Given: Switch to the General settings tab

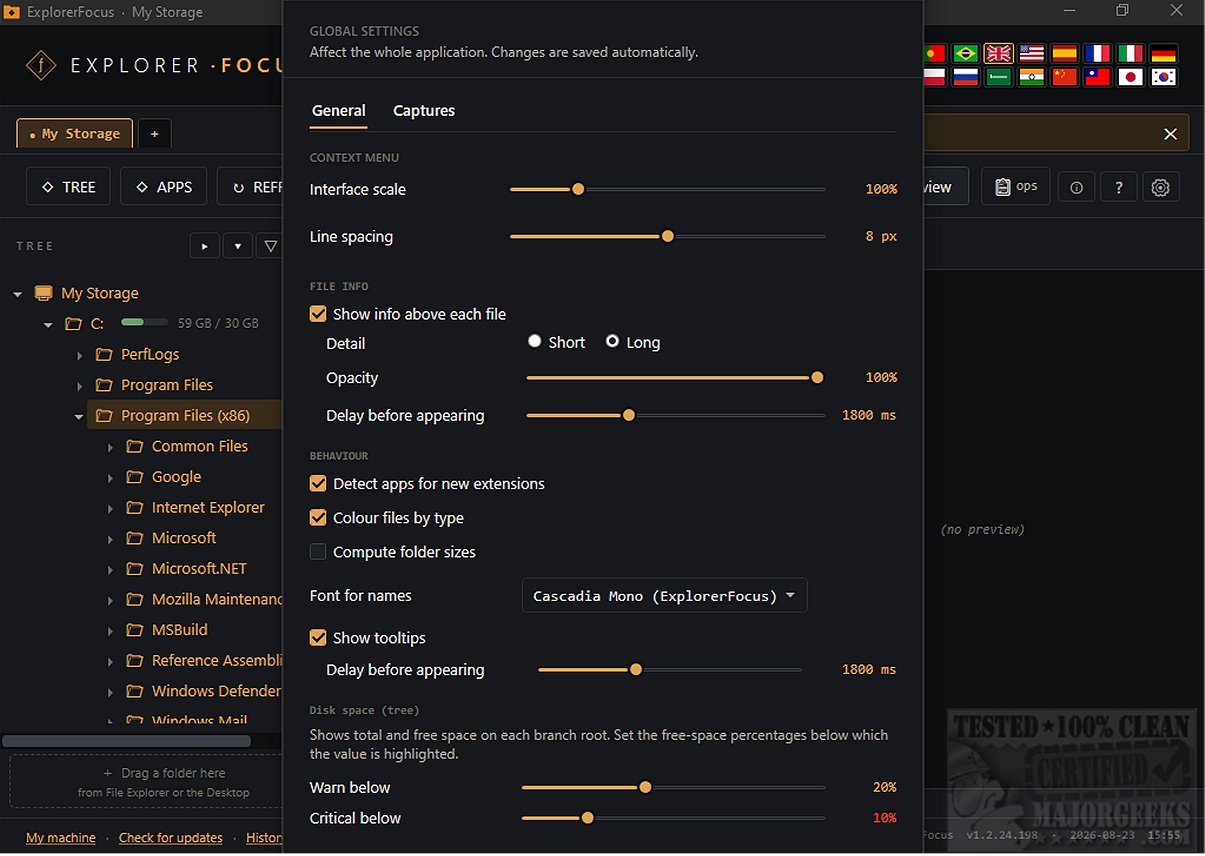Looking at the screenshot, I should tap(339, 111).
